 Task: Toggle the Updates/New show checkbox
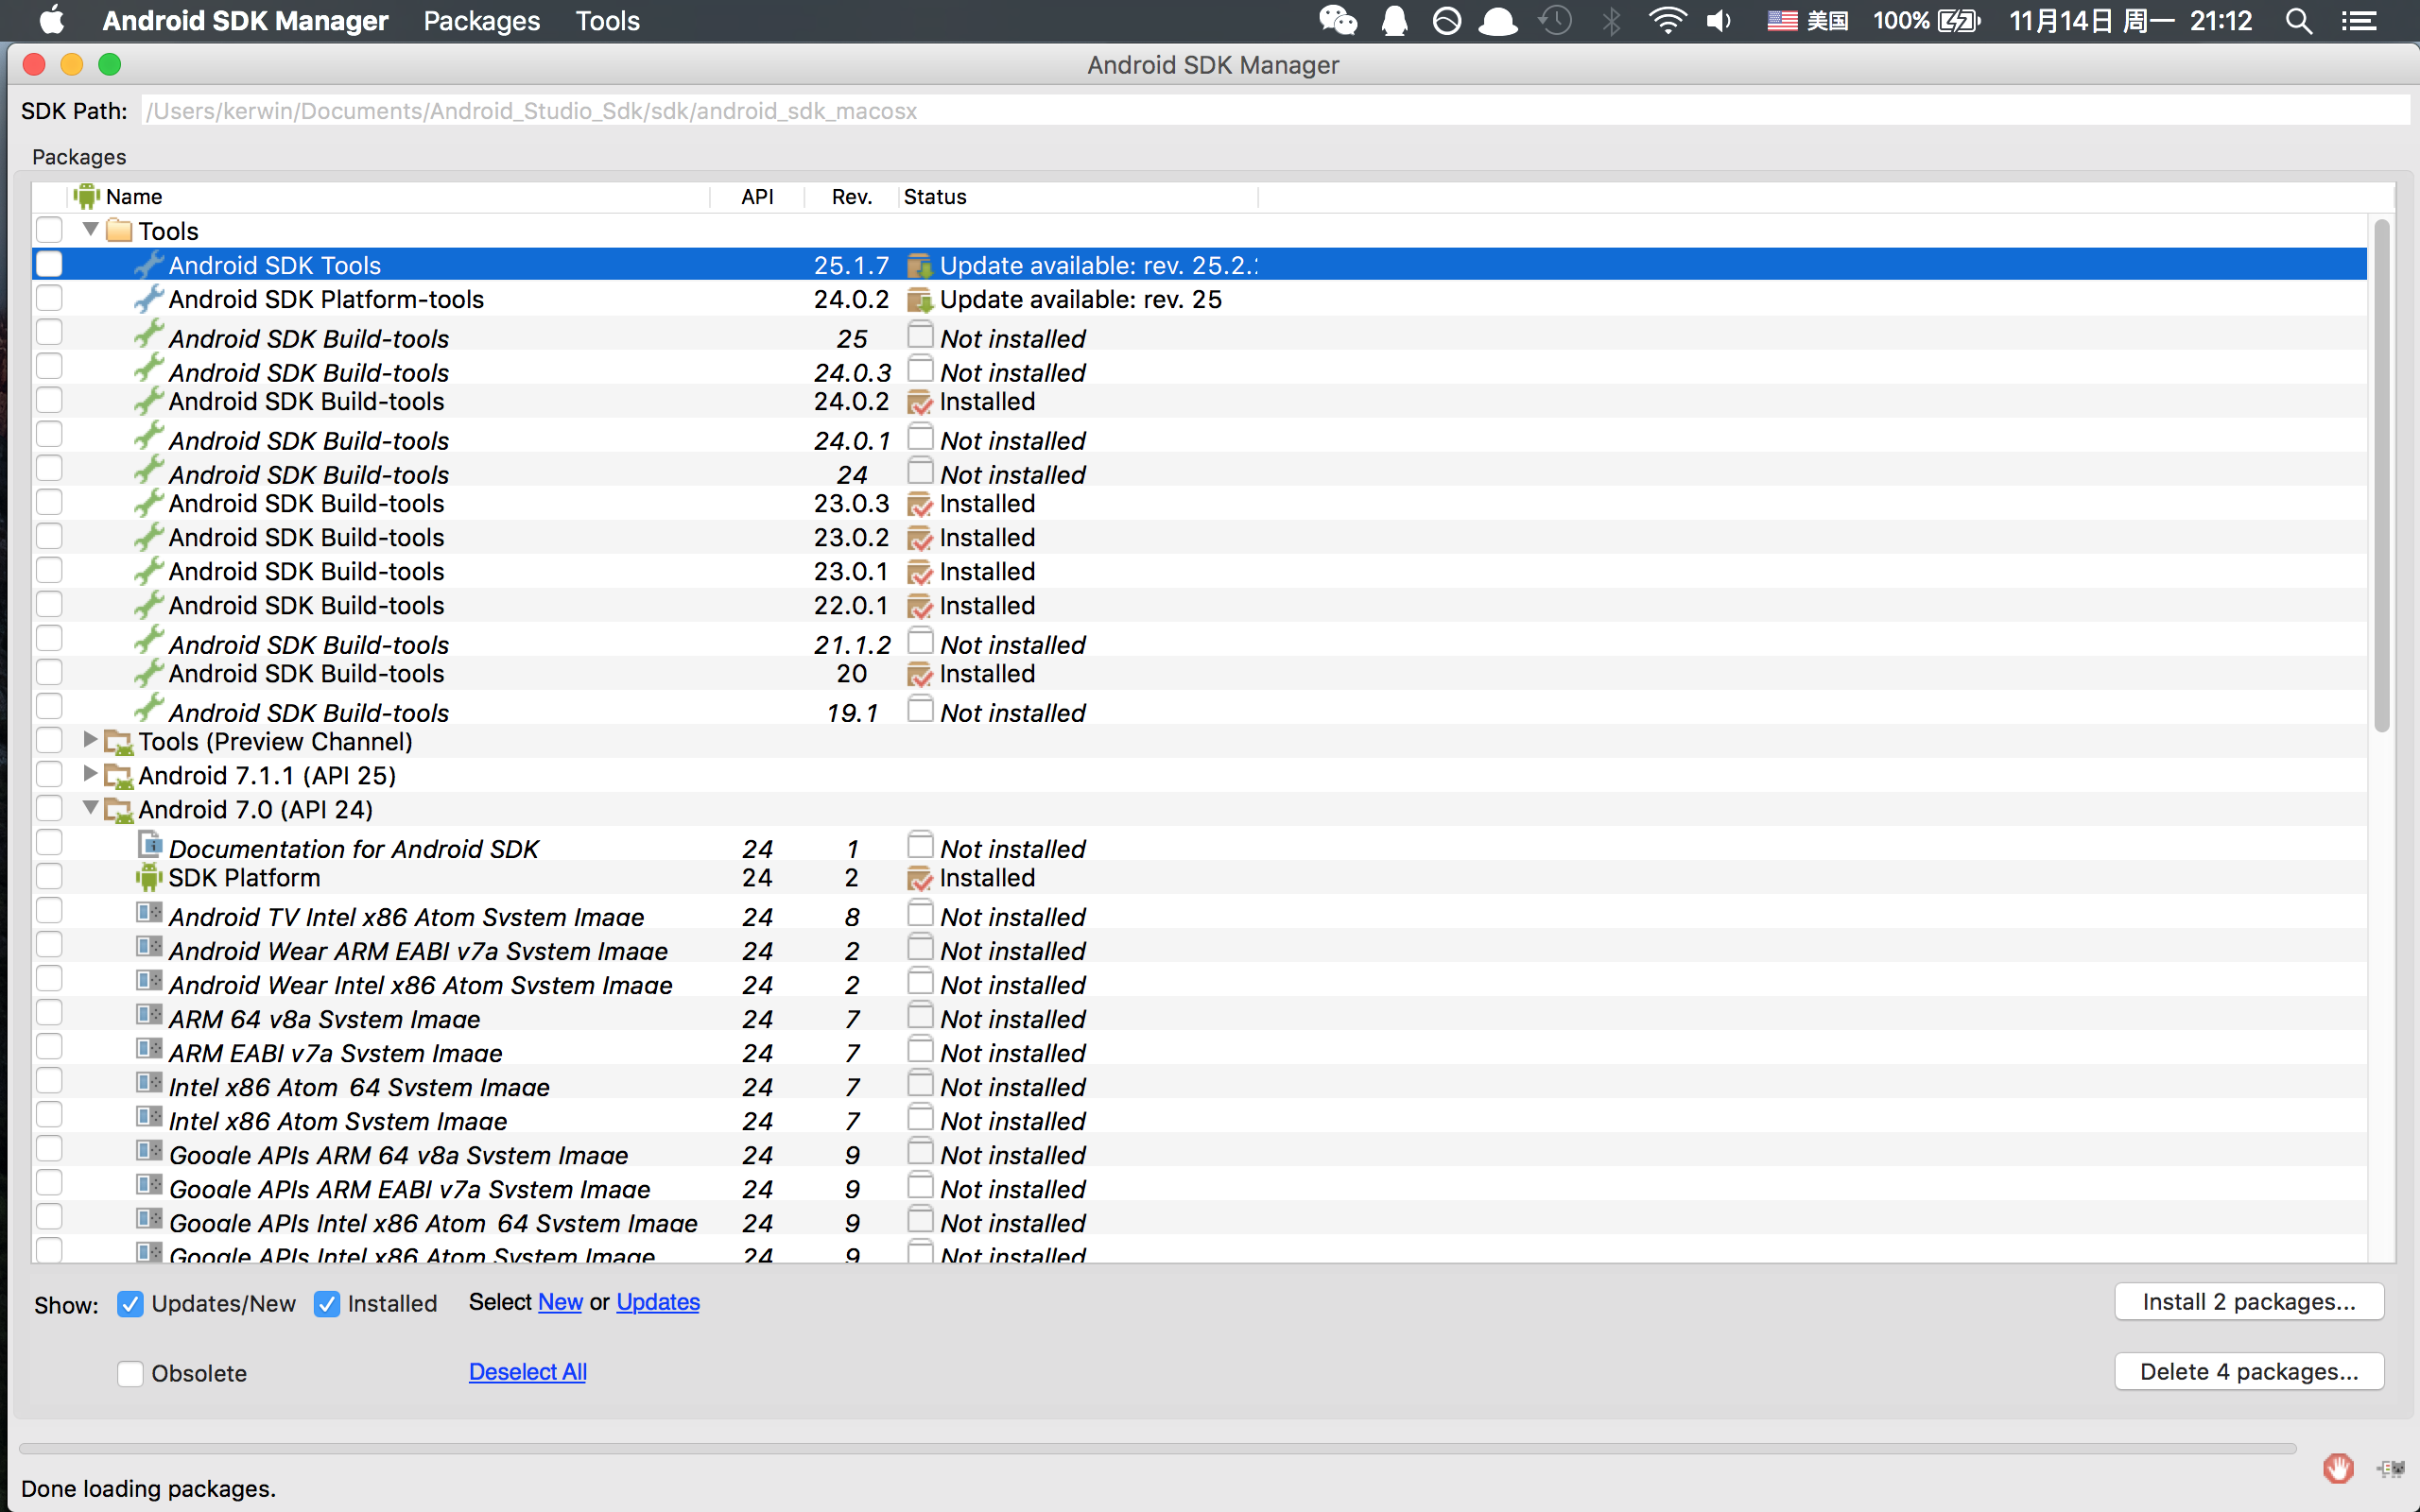tap(130, 1304)
